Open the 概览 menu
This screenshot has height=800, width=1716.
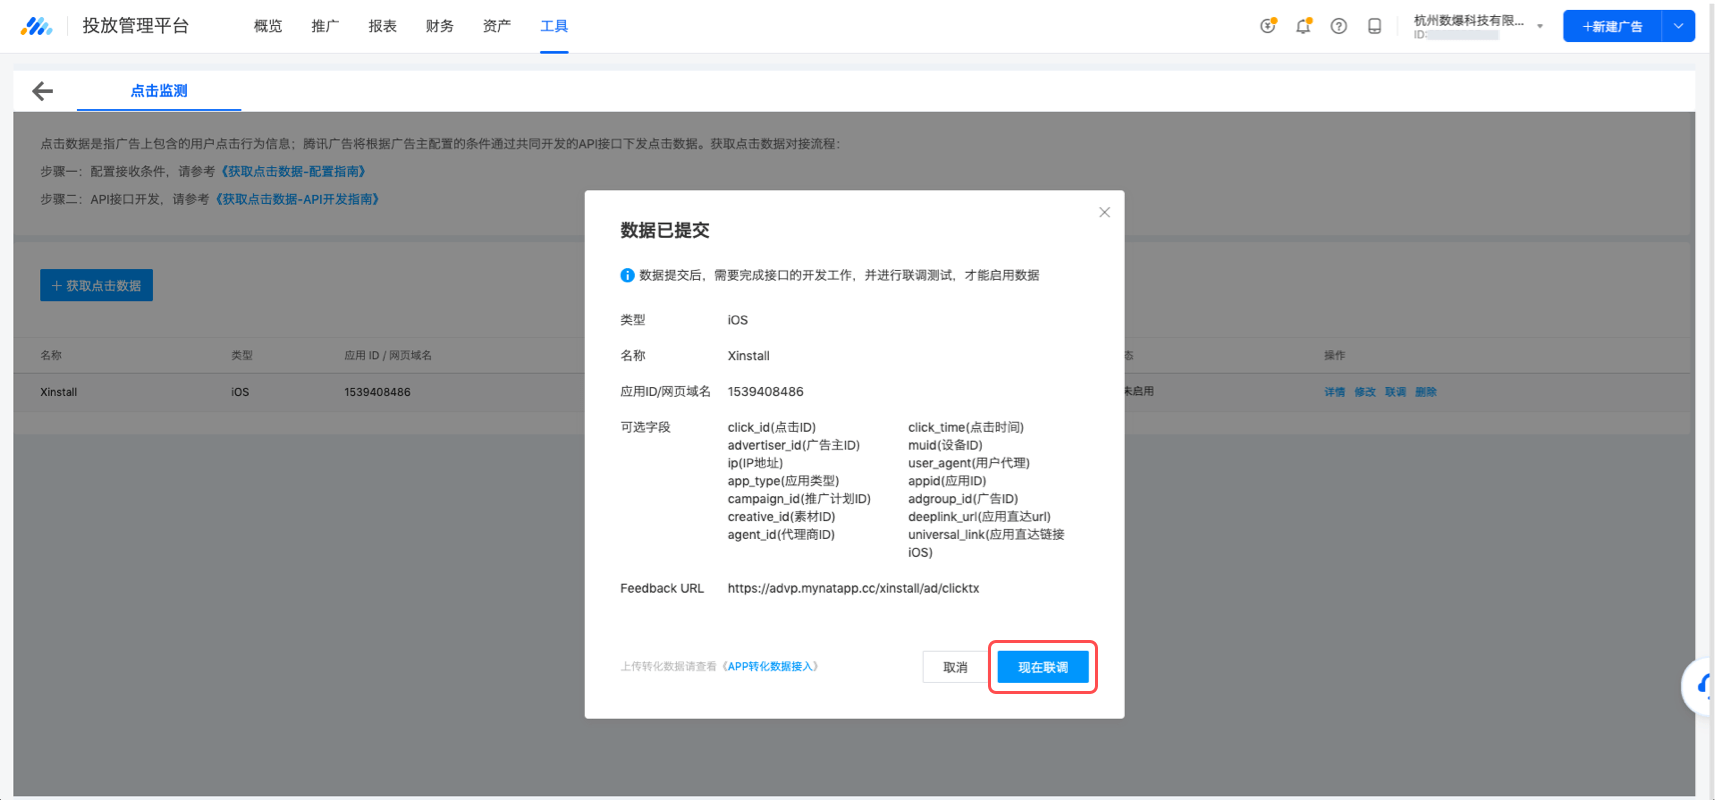pos(268,26)
